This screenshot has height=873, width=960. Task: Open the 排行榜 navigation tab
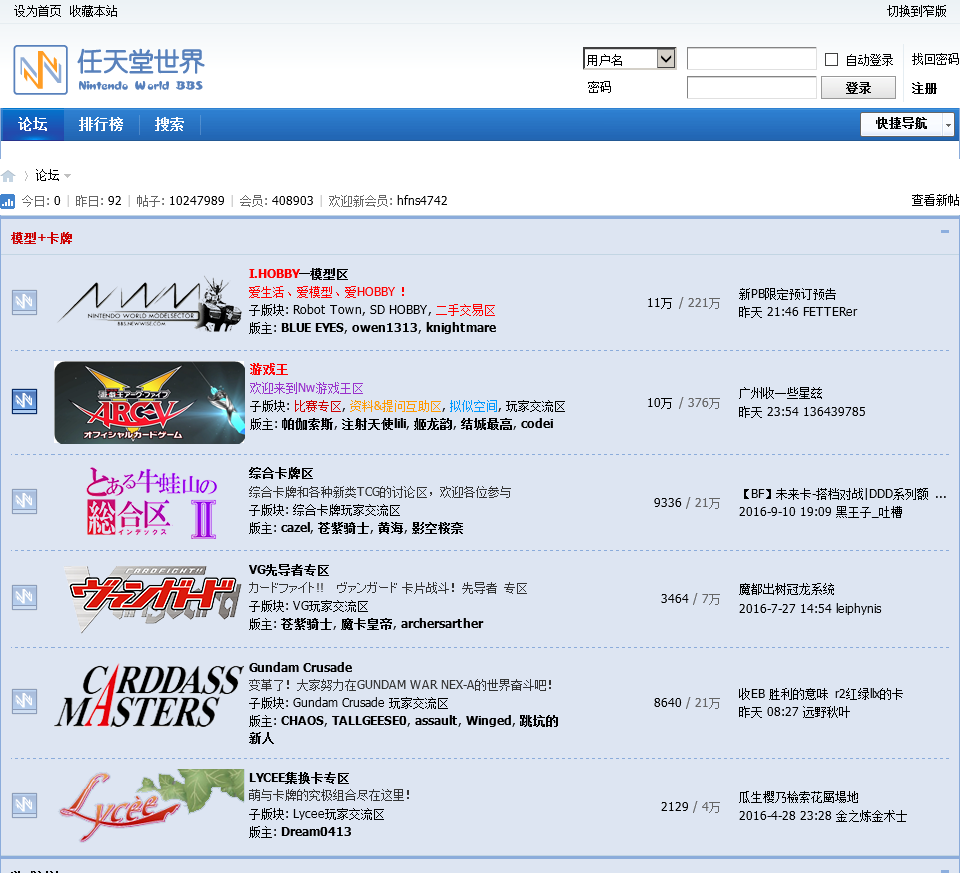click(x=101, y=124)
